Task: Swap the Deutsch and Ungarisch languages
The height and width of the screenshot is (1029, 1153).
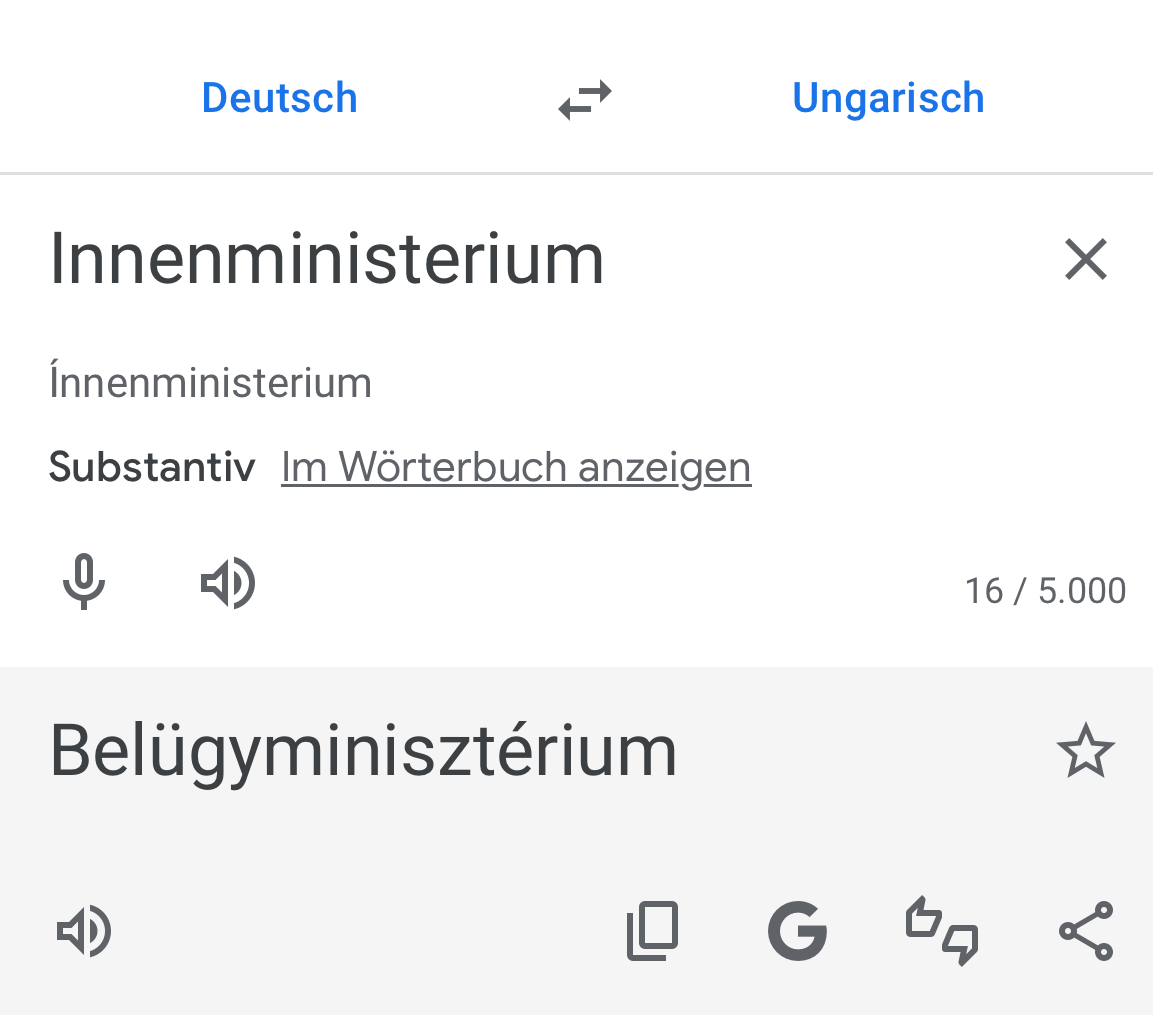Action: point(585,99)
